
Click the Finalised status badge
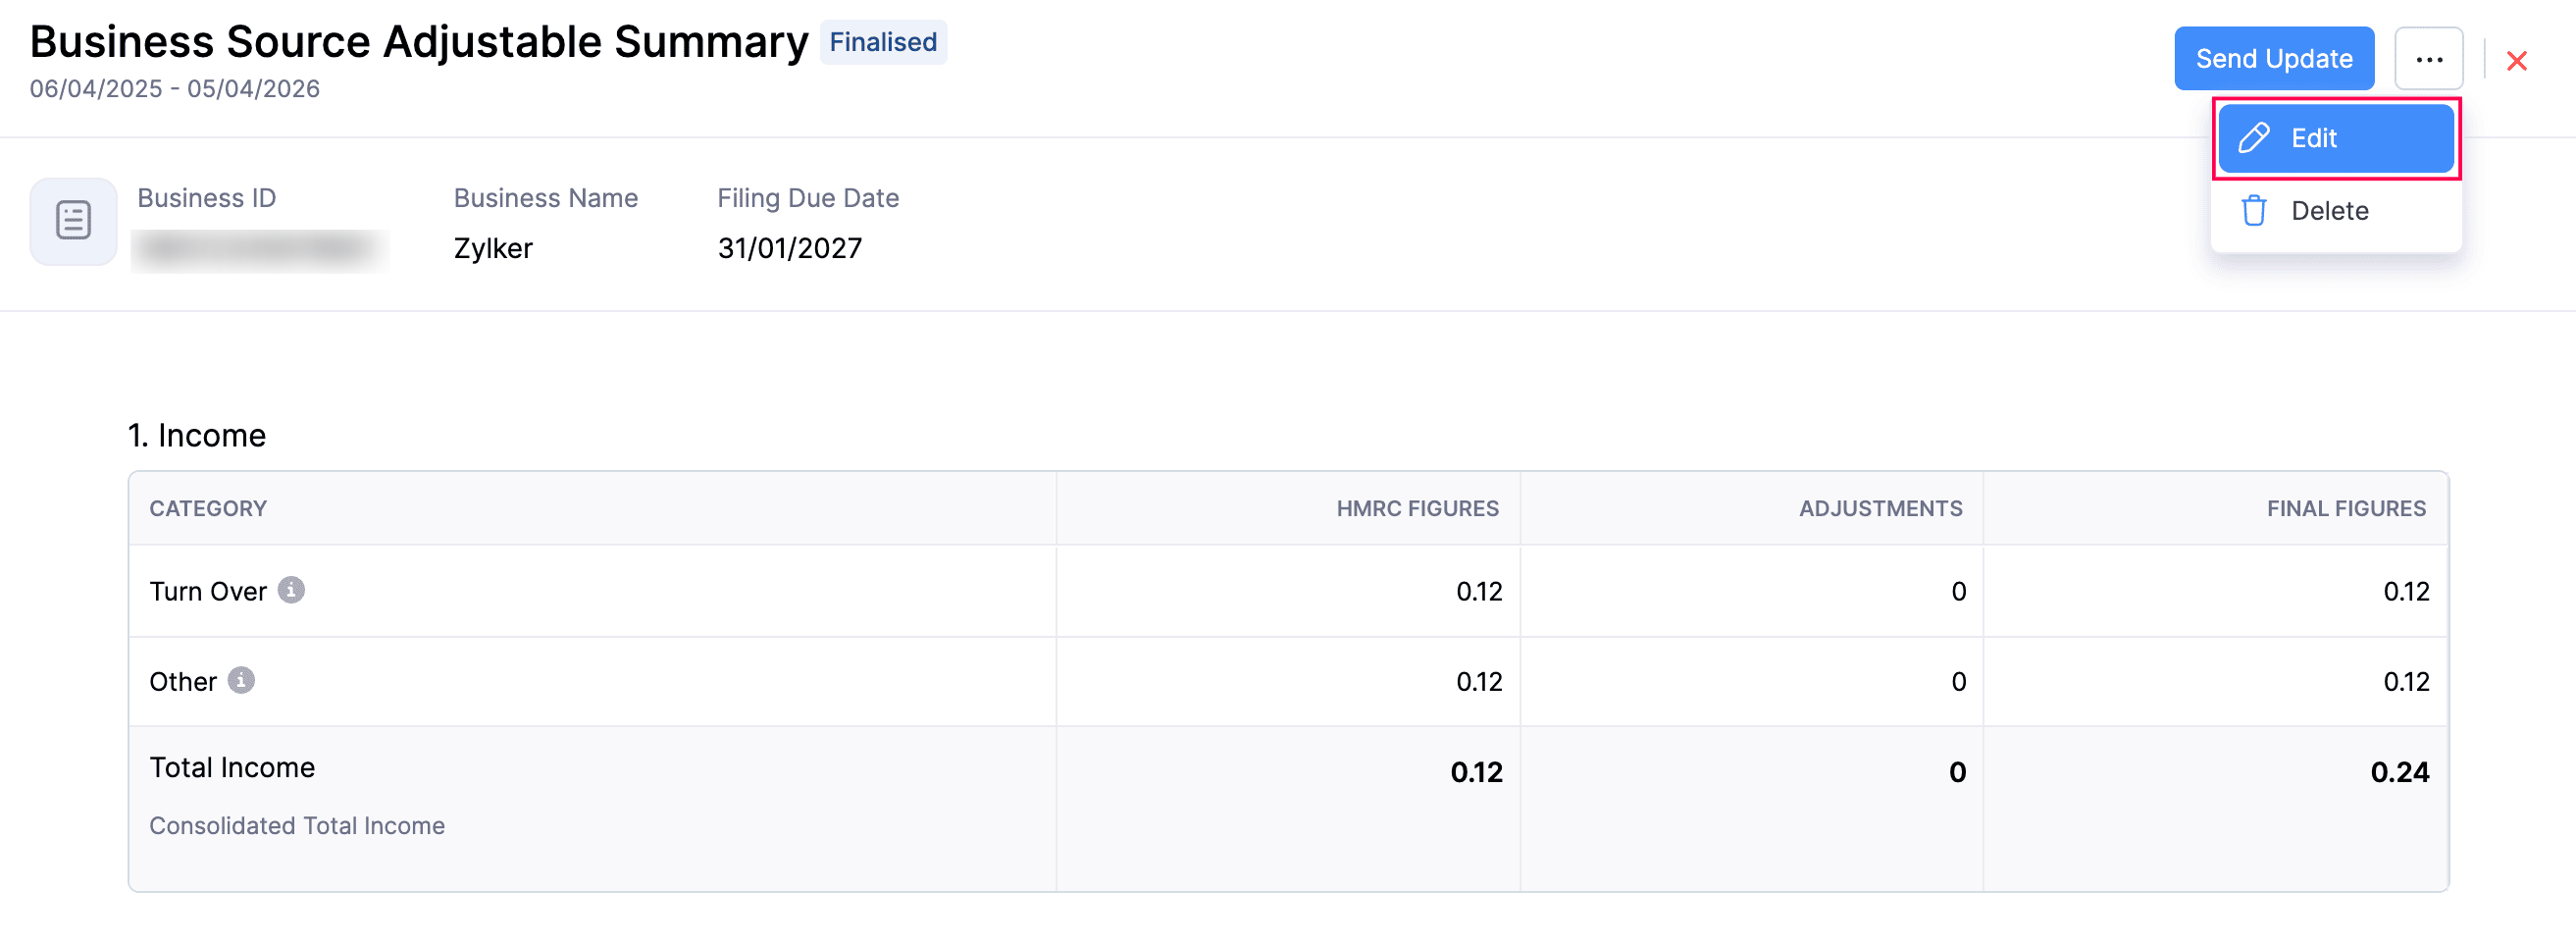(x=883, y=42)
